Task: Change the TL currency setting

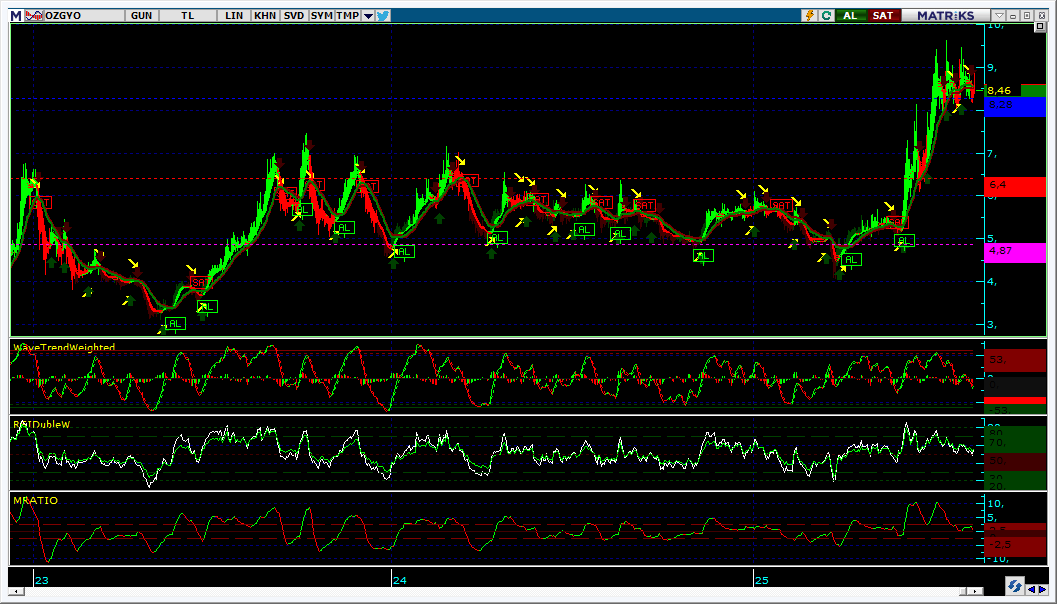Action: (x=187, y=15)
